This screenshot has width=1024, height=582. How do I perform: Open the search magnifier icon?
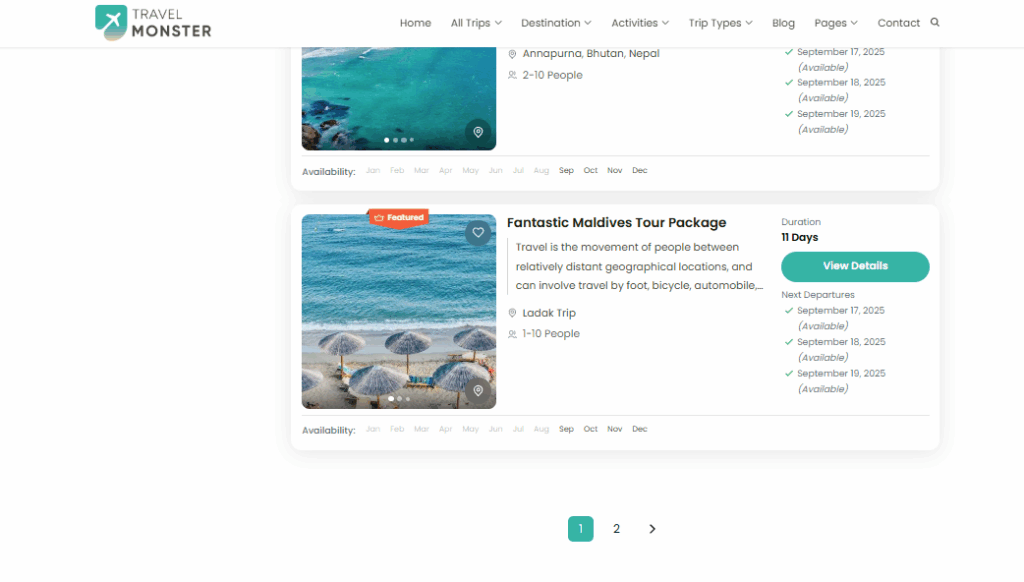[935, 22]
